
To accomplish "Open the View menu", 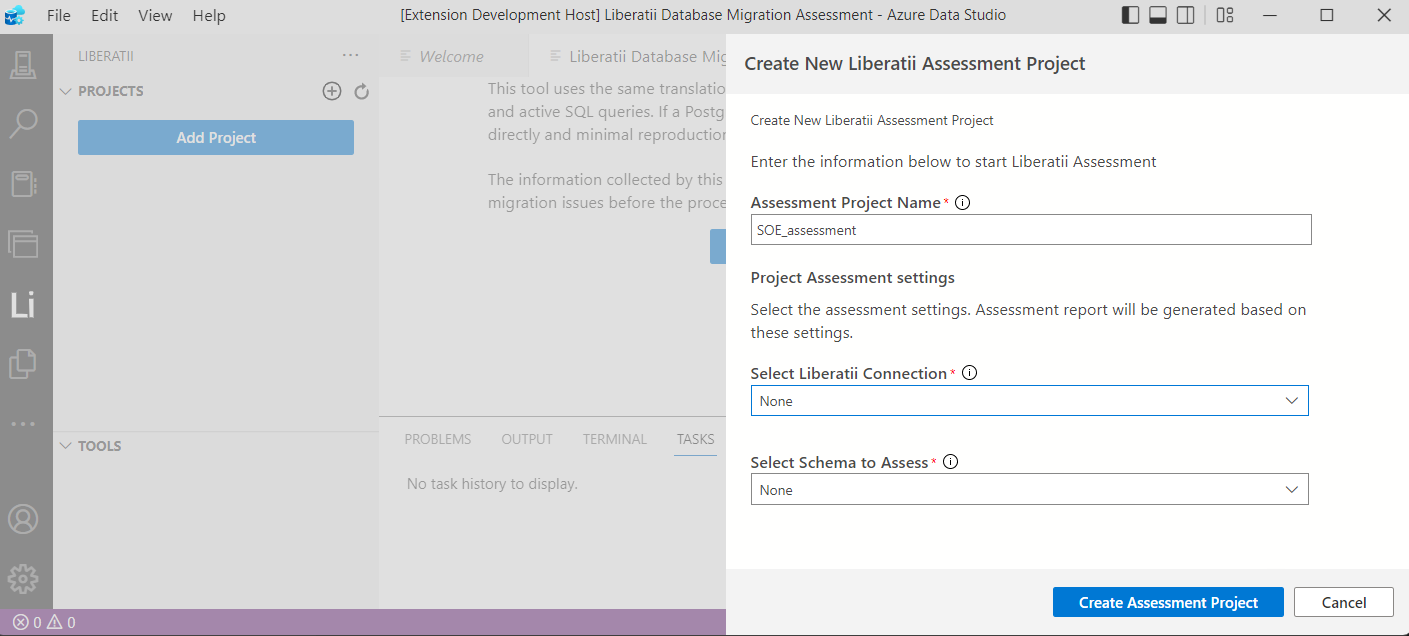I will 155,15.
